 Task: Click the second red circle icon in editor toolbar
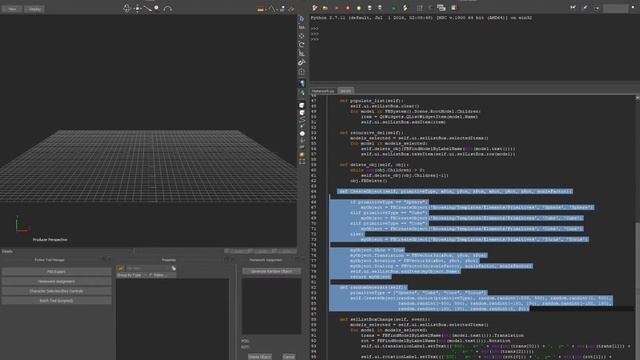pyautogui.click(x=348, y=8)
